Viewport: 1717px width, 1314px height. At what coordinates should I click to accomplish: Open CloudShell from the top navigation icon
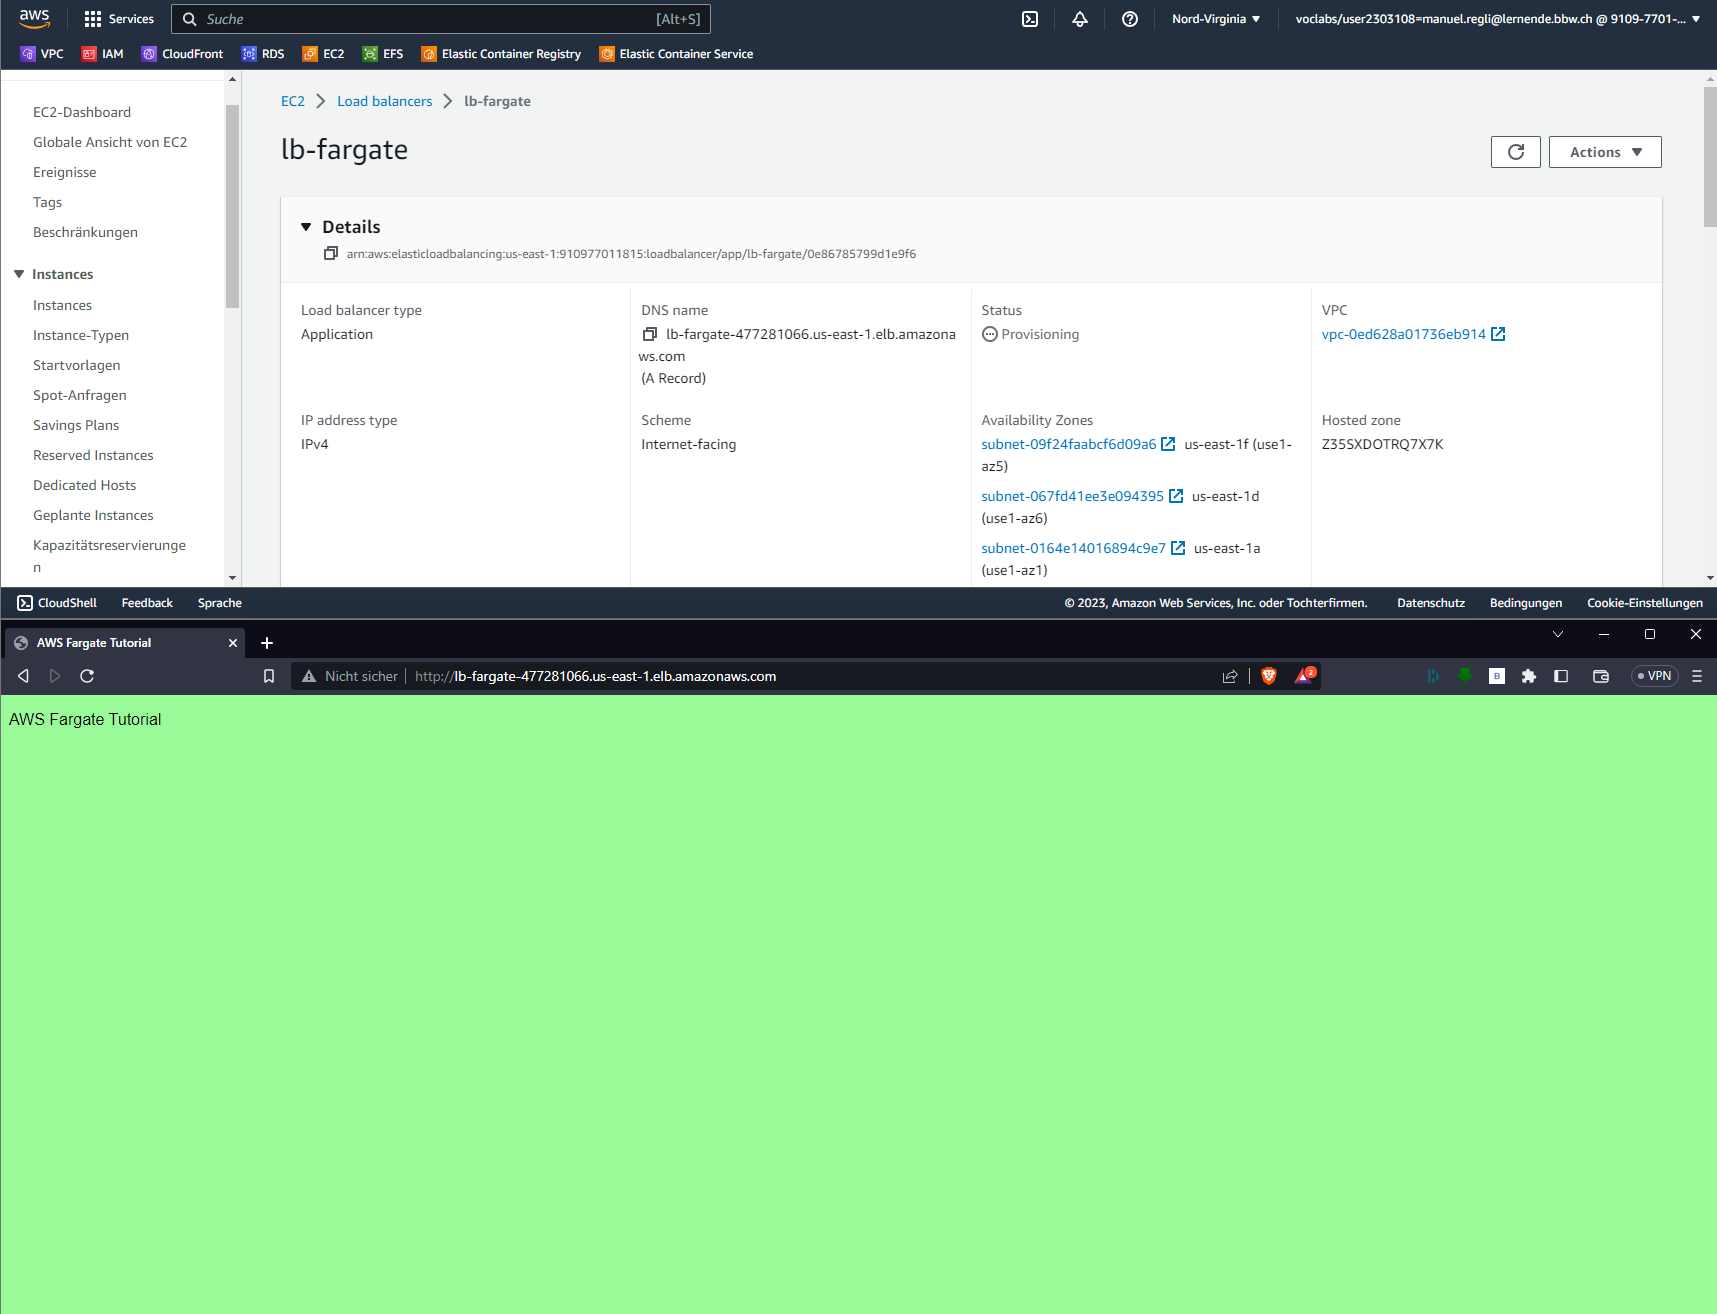(x=1030, y=19)
